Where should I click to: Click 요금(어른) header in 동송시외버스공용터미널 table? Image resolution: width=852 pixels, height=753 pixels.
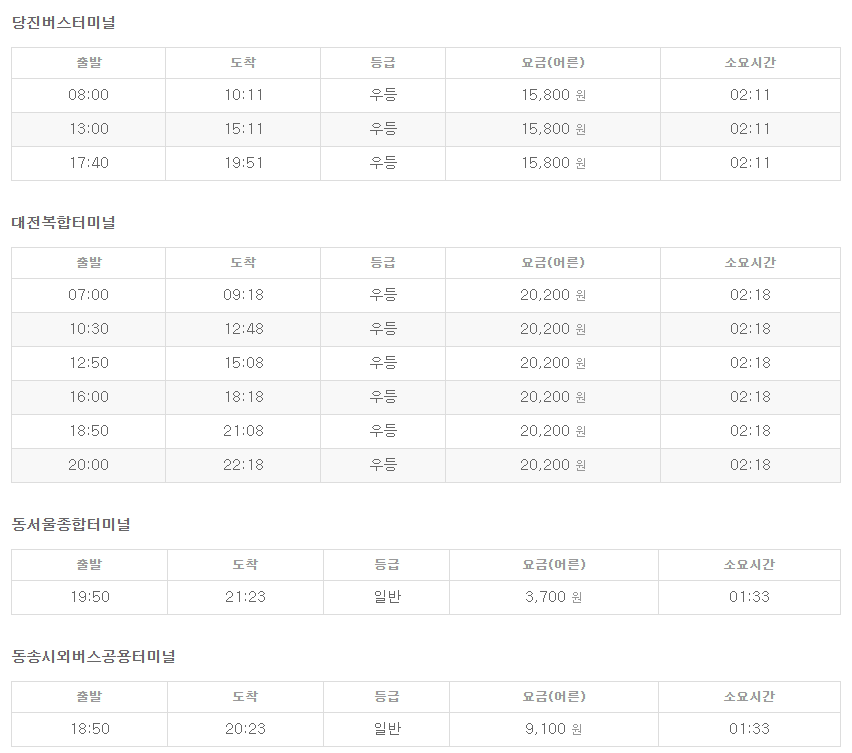click(554, 696)
